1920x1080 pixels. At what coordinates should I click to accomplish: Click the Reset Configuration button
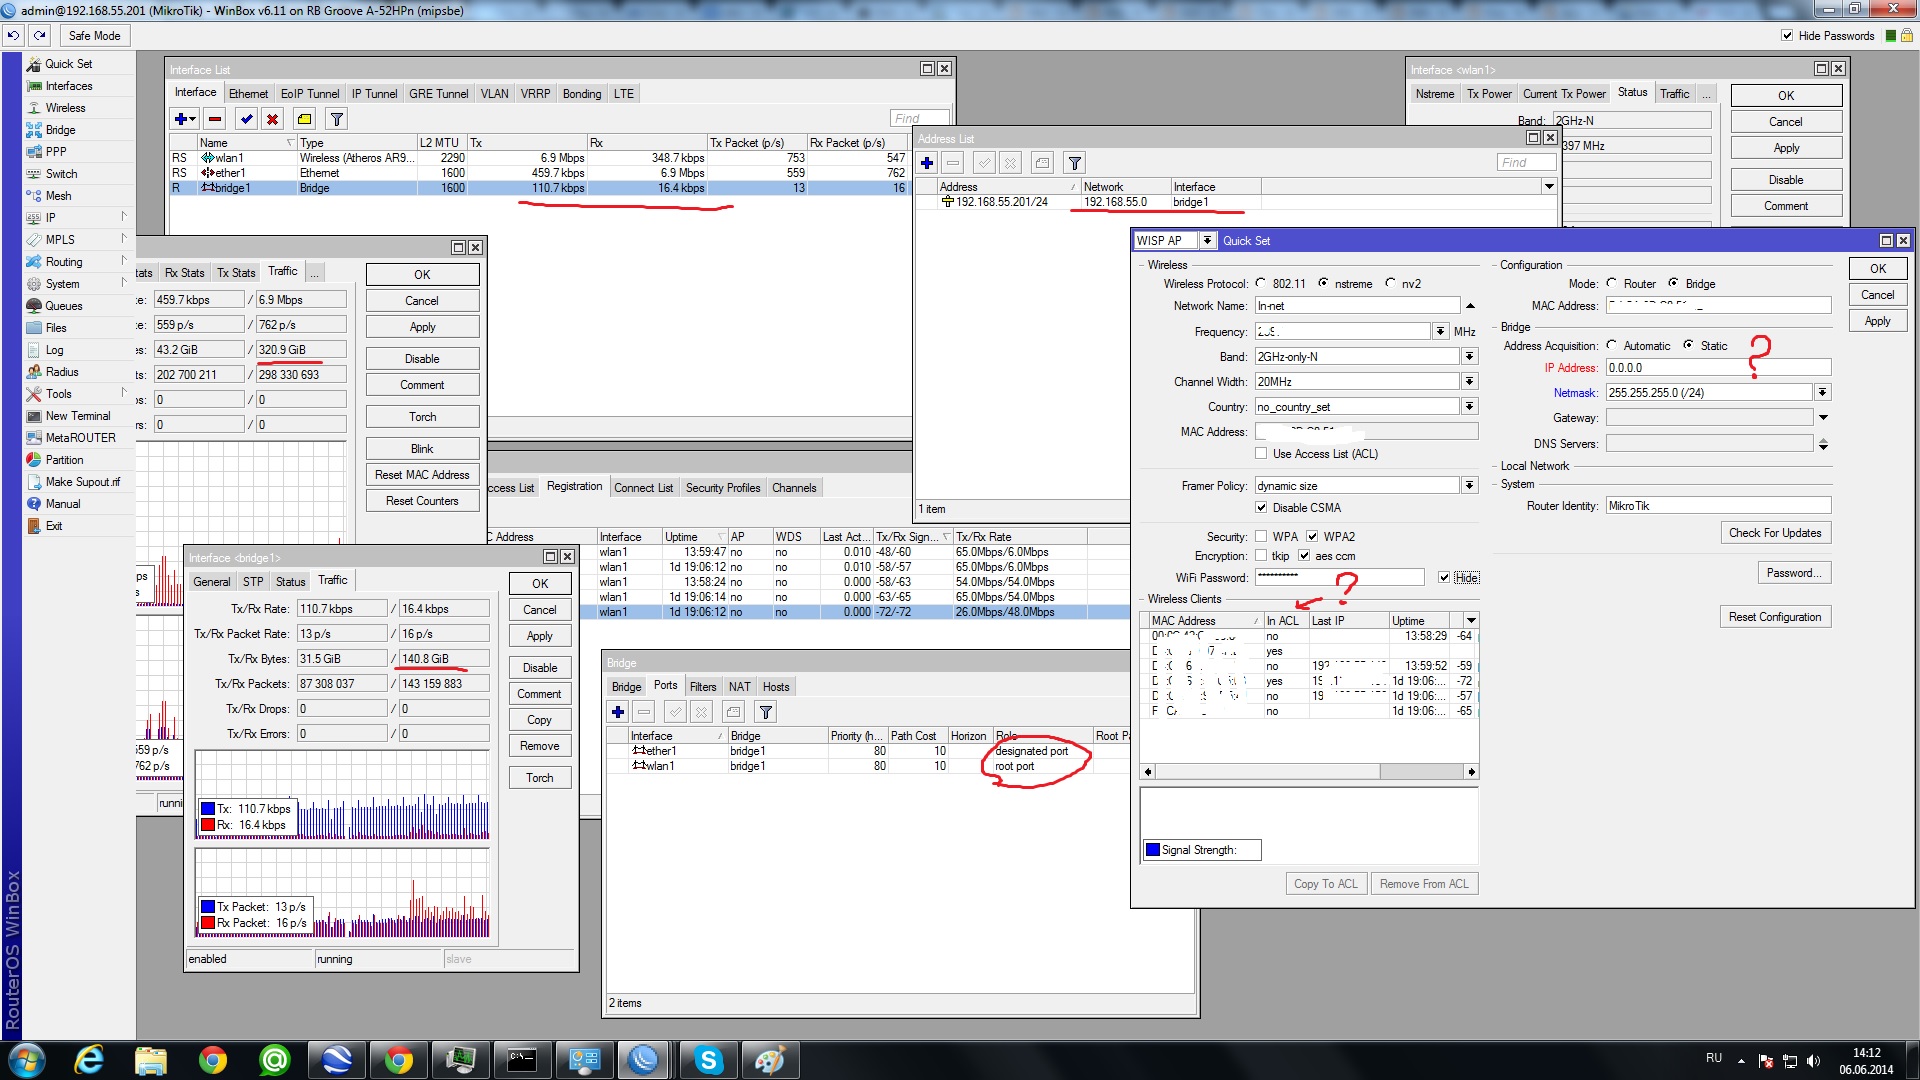pos(1774,617)
